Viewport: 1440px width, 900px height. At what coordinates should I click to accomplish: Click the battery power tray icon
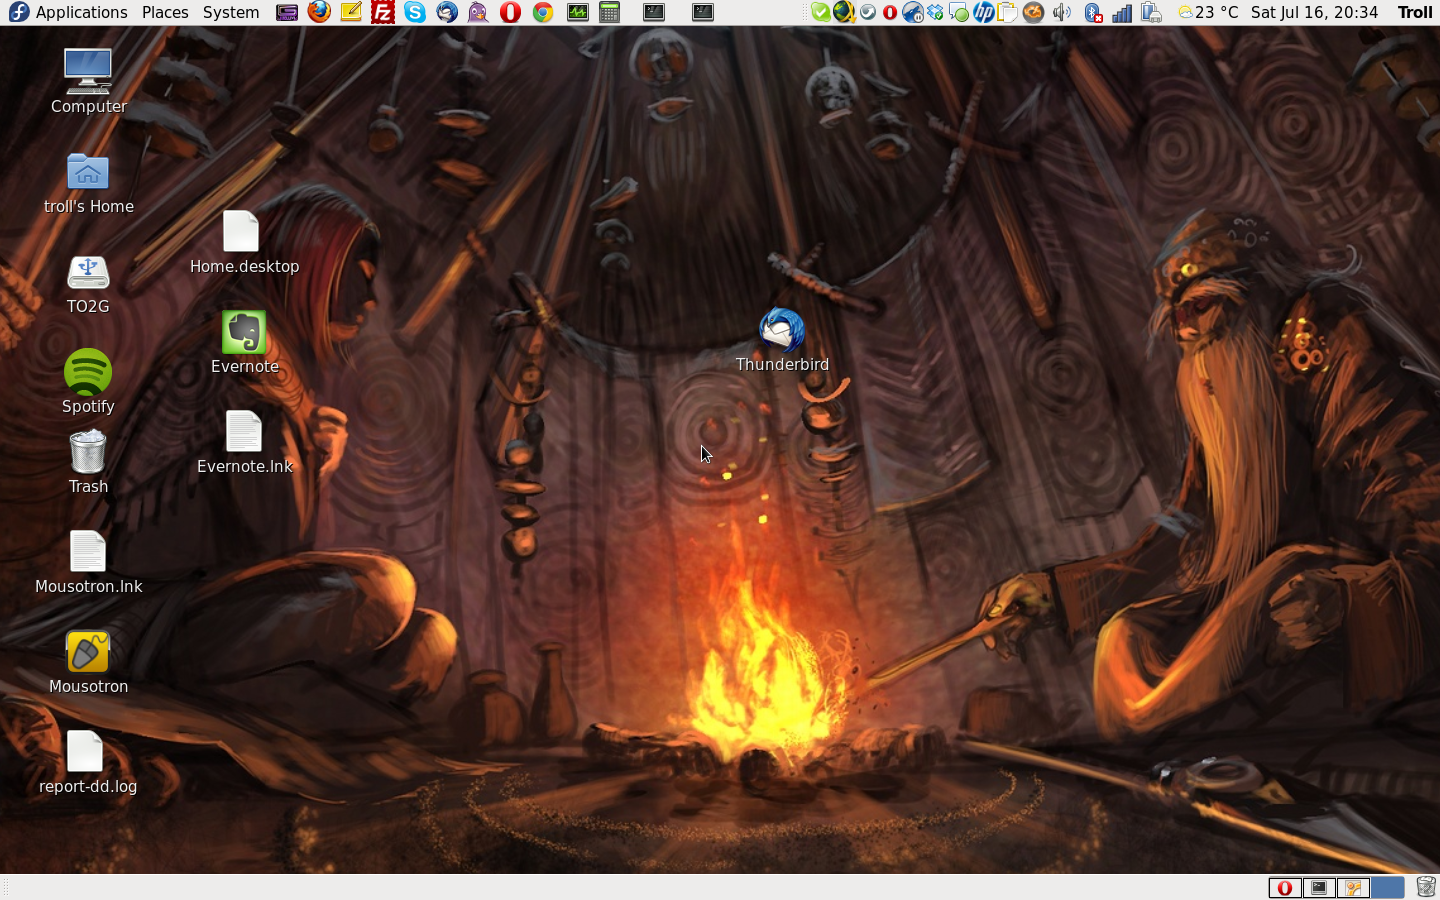coord(1152,12)
